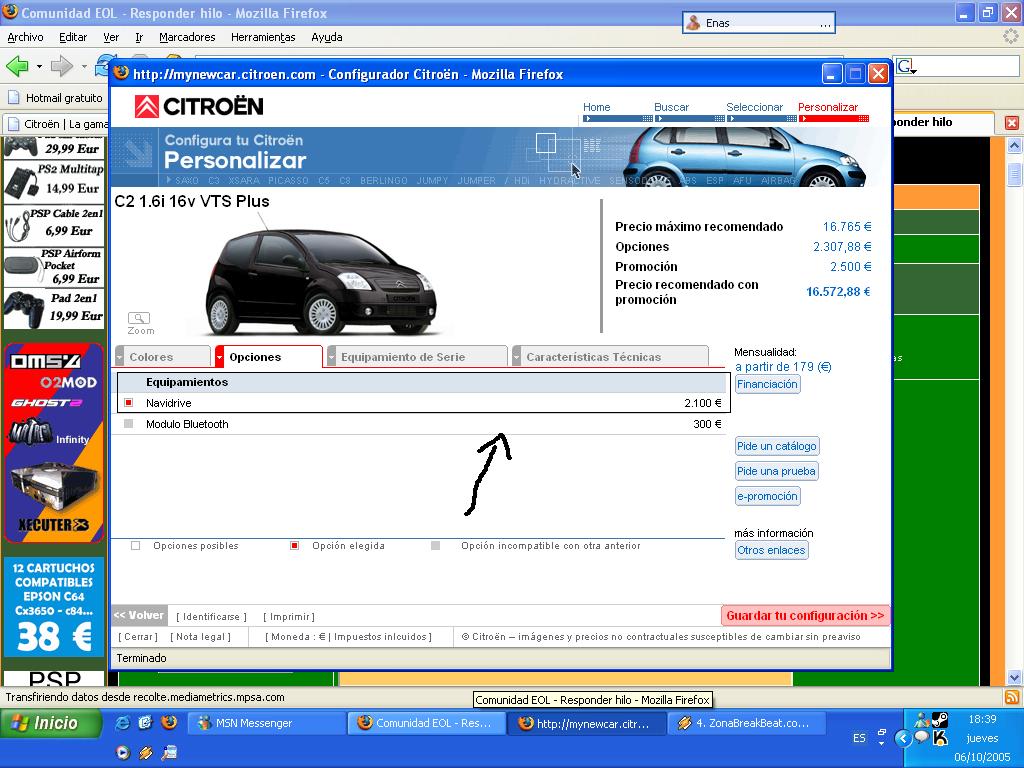
Task: Click the Financiación button
Action: (767, 384)
